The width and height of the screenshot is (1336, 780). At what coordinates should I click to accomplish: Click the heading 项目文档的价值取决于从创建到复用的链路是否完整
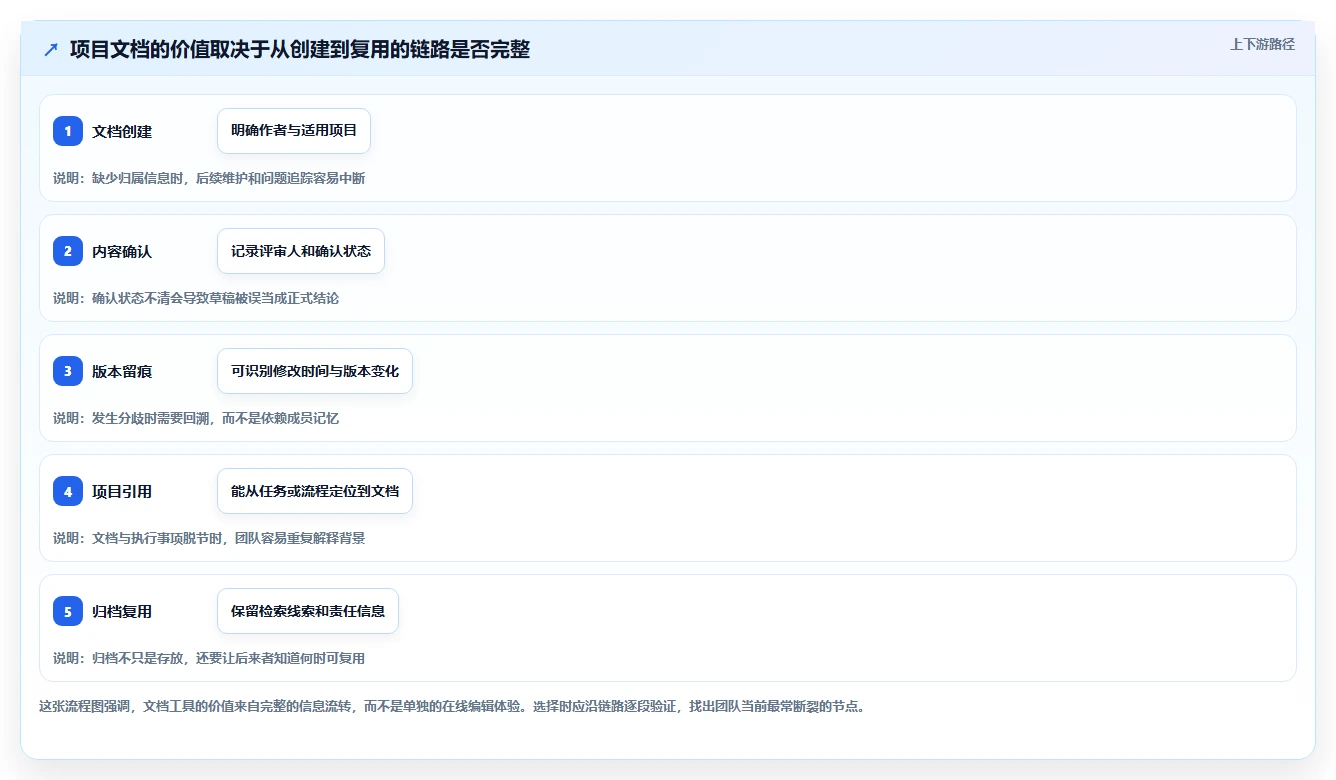[x=300, y=49]
